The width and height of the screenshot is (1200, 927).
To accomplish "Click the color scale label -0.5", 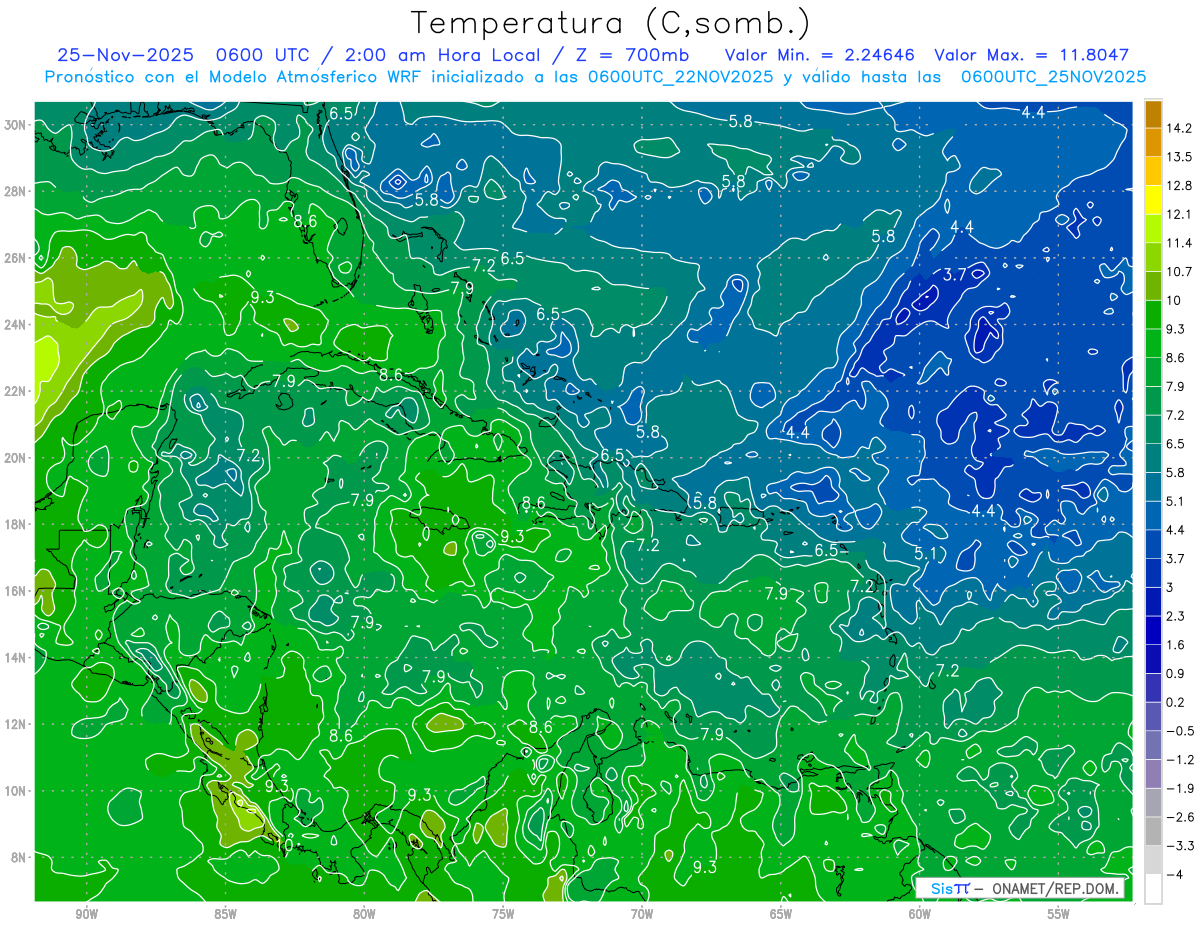I will 1179,731.
